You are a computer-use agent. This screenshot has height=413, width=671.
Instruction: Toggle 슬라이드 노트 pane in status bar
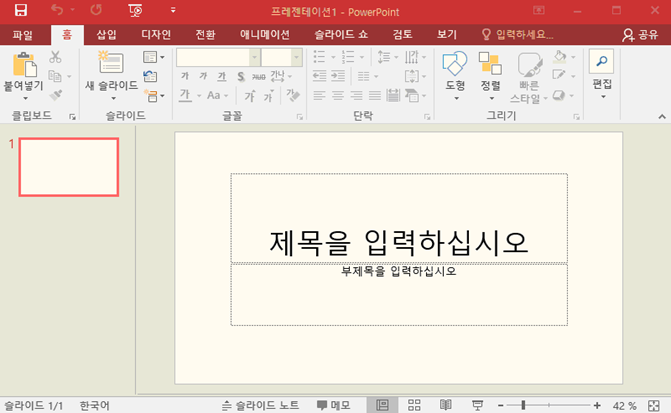point(260,405)
